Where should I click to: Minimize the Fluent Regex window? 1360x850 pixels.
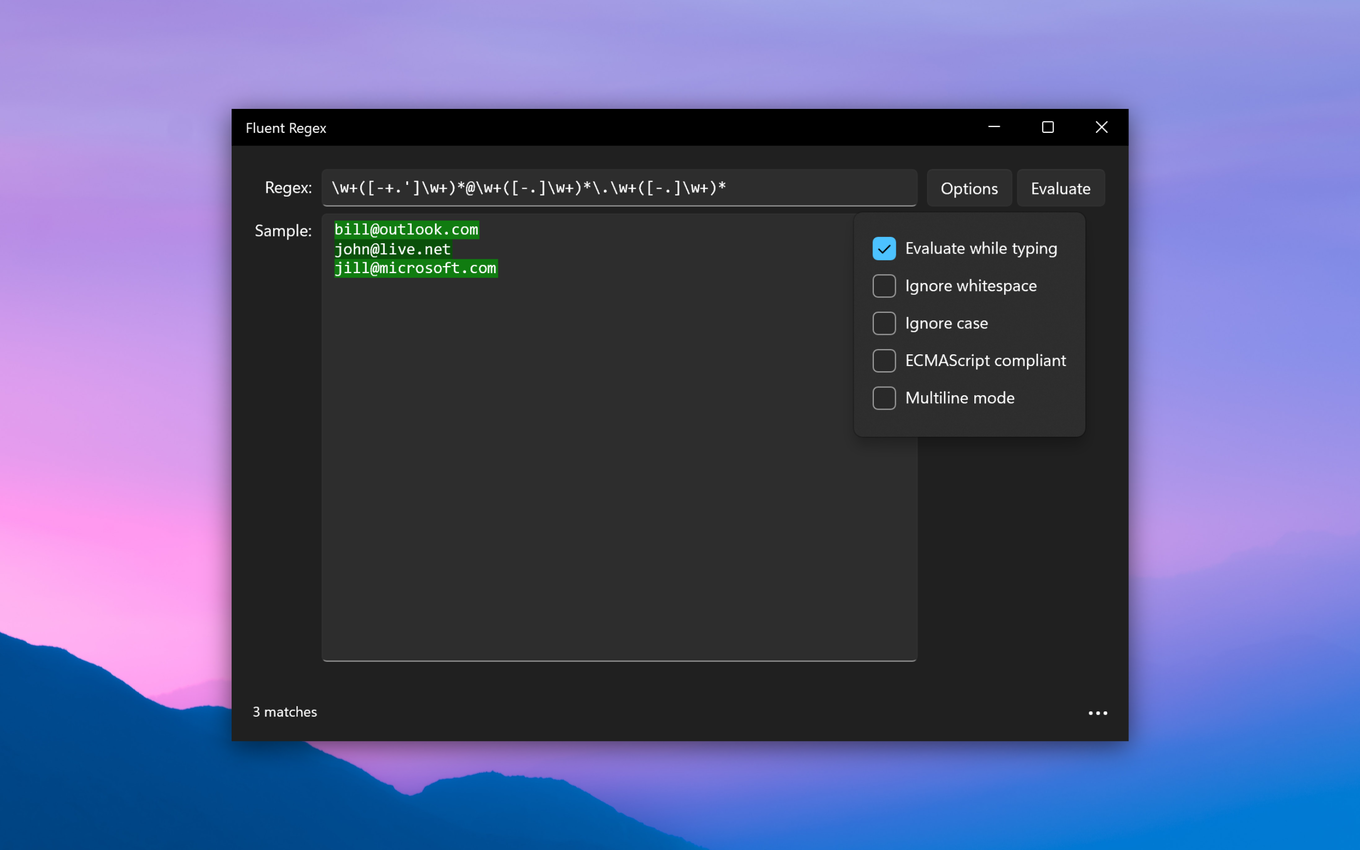(x=994, y=127)
